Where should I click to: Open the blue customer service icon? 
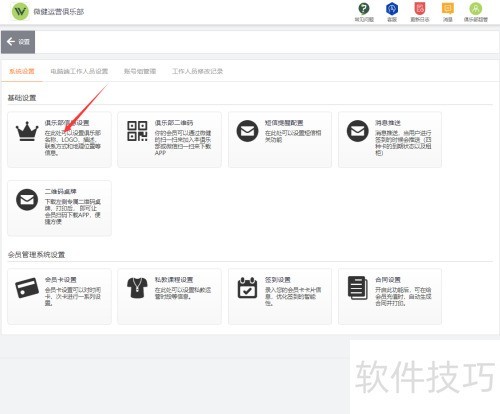[392, 9]
